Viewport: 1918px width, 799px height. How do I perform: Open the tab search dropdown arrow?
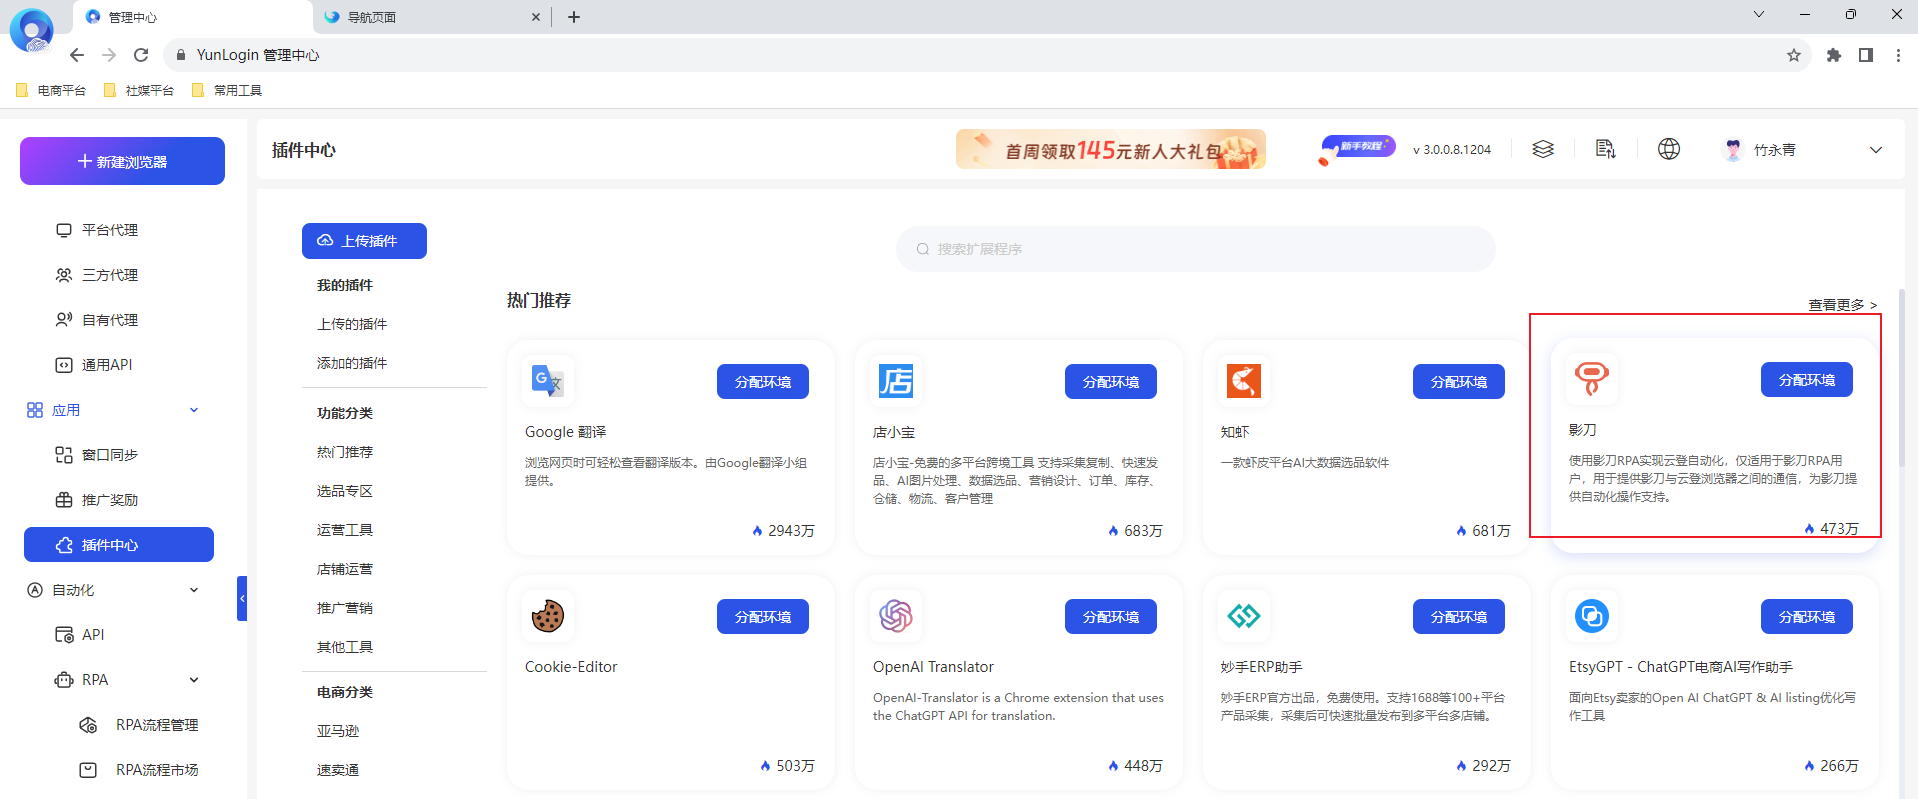point(1759,14)
